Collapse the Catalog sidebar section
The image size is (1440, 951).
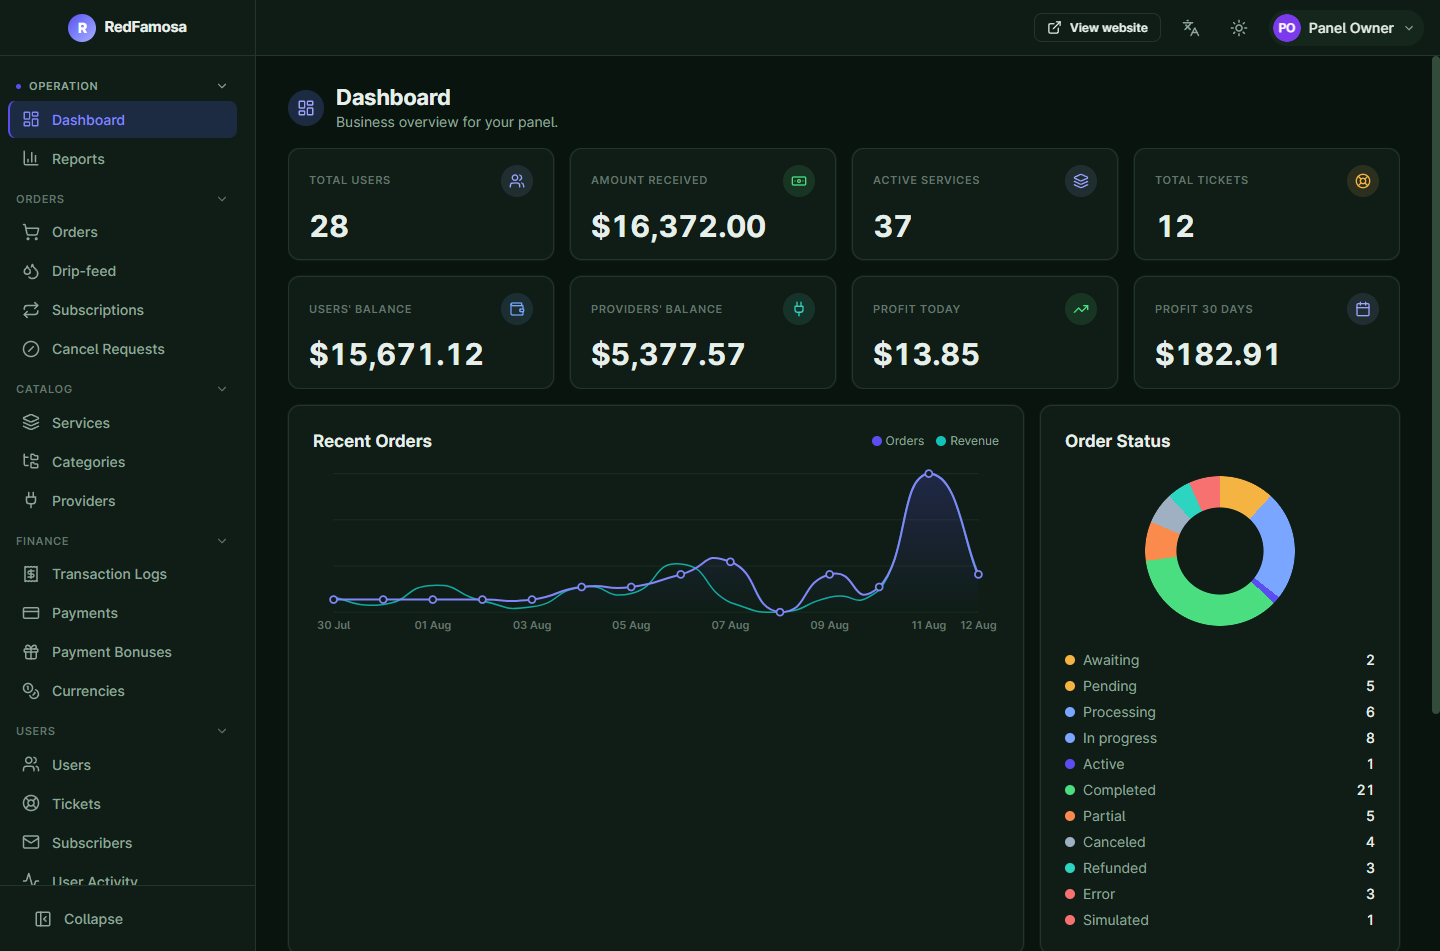tap(222, 389)
